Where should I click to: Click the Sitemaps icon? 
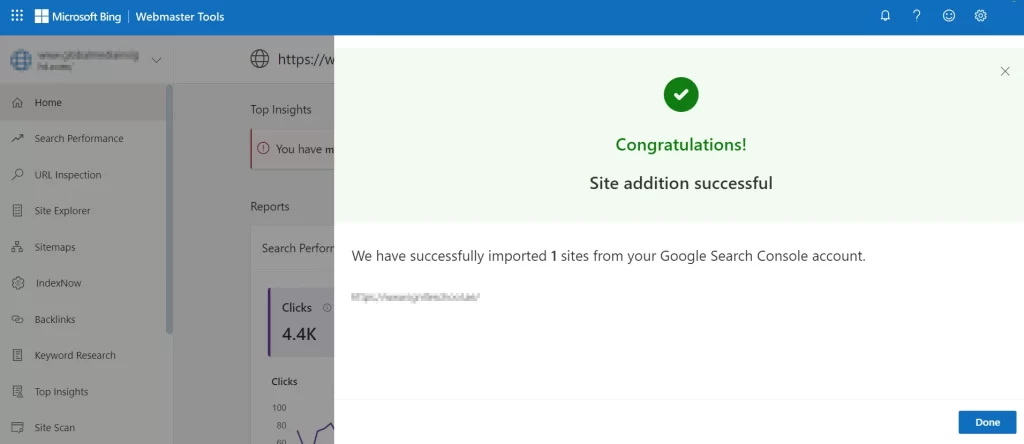pyautogui.click(x=18, y=247)
